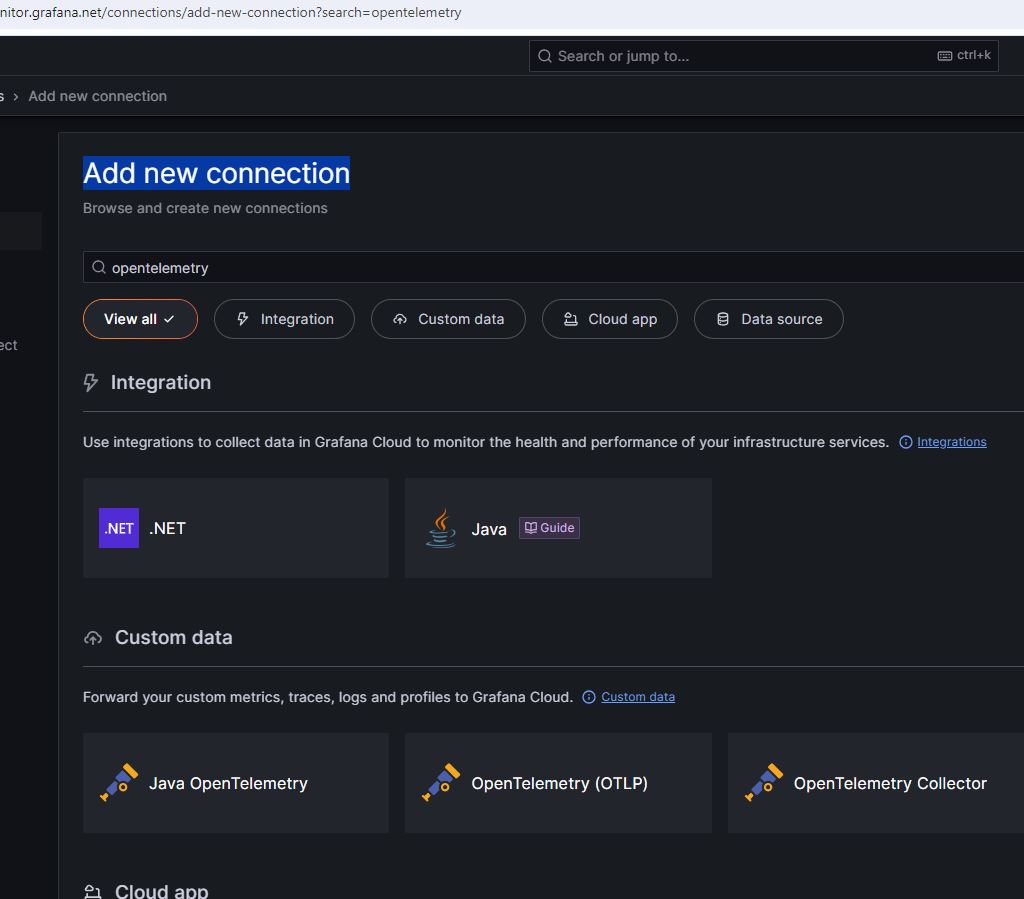Click the magnifier icon in top search bar

tap(545, 56)
